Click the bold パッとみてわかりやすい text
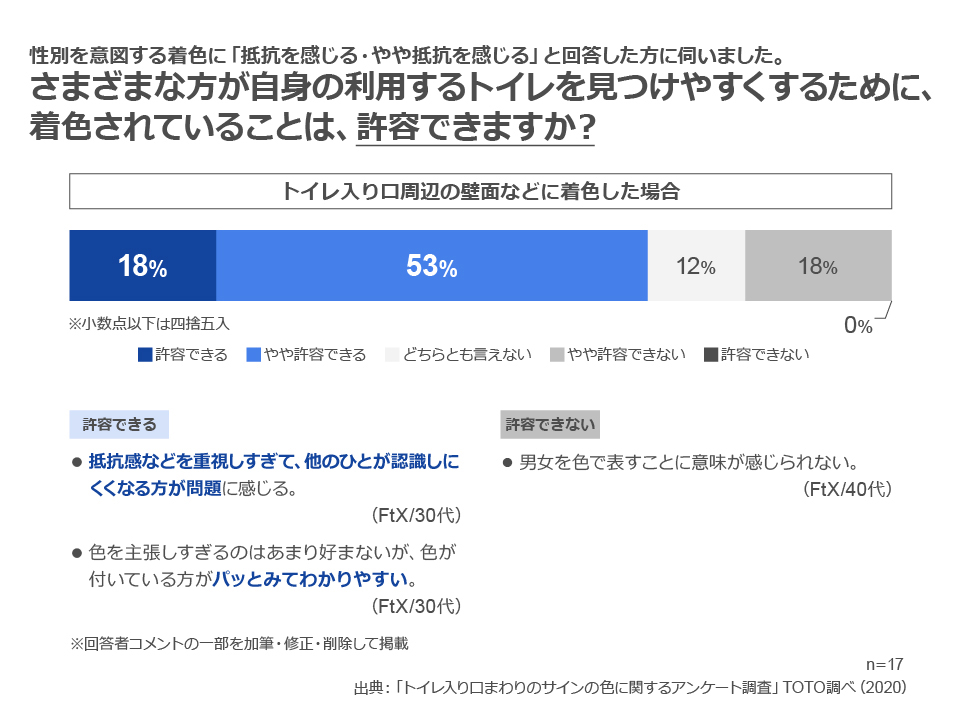The image size is (960, 720). (310, 579)
